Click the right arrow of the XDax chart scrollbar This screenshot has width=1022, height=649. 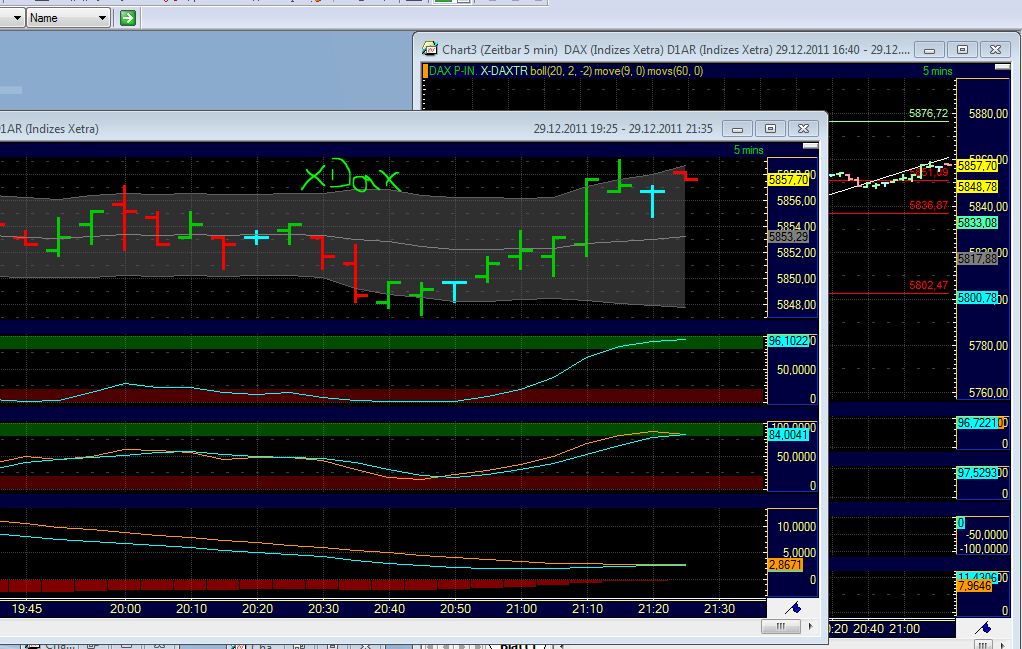pyautogui.click(x=809, y=625)
